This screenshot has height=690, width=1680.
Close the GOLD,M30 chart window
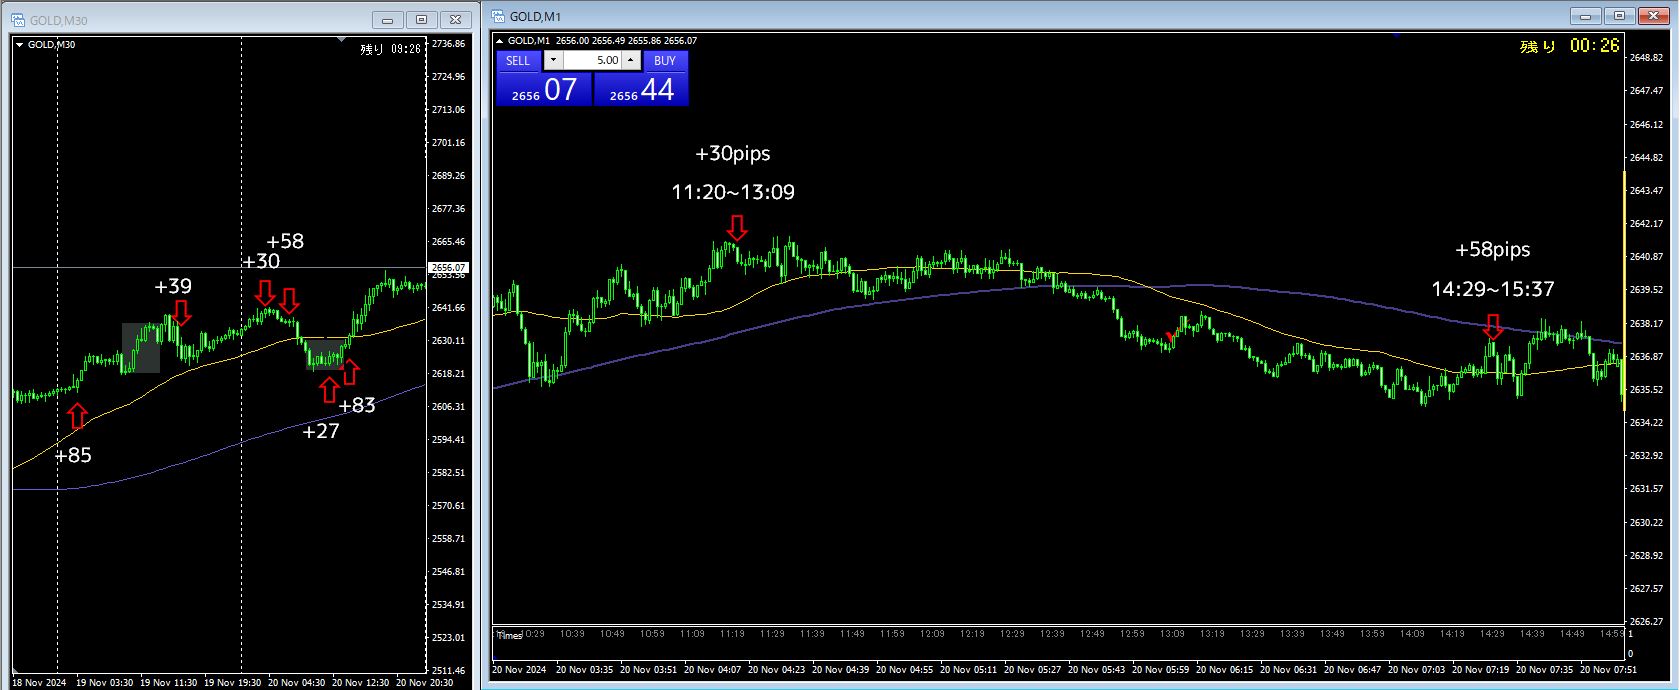click(x=455, y=19)
